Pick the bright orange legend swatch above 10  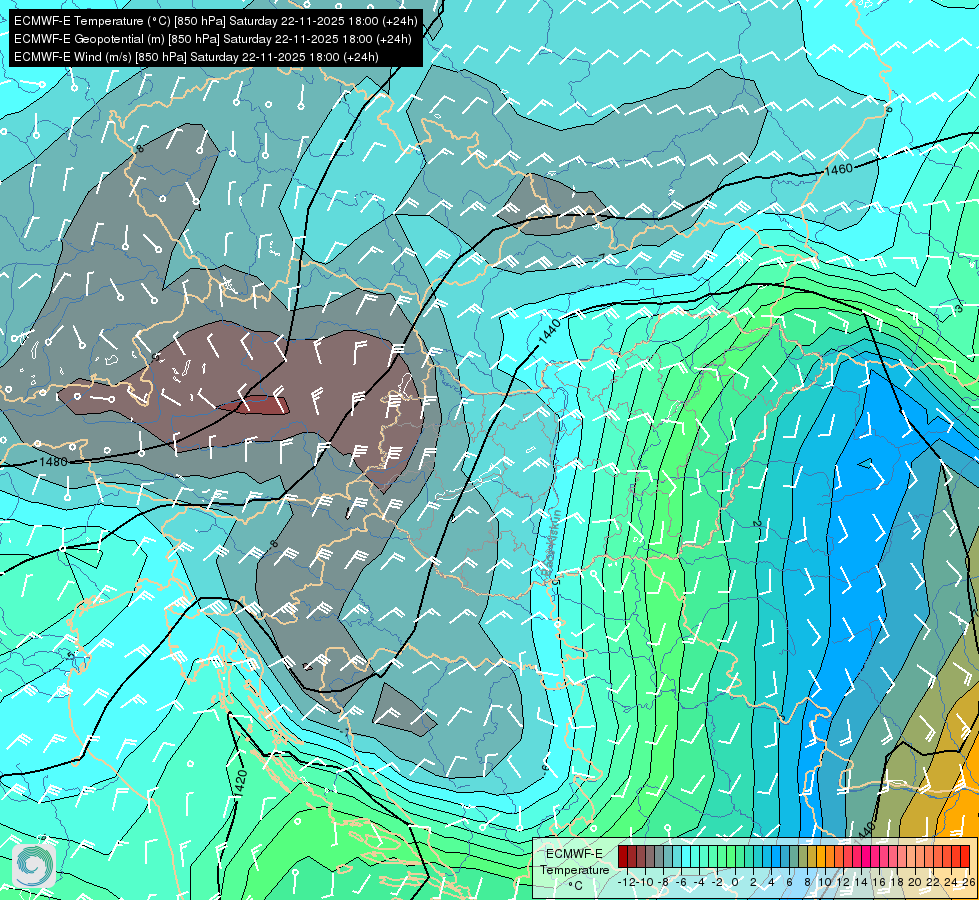[x=821, y=856]
